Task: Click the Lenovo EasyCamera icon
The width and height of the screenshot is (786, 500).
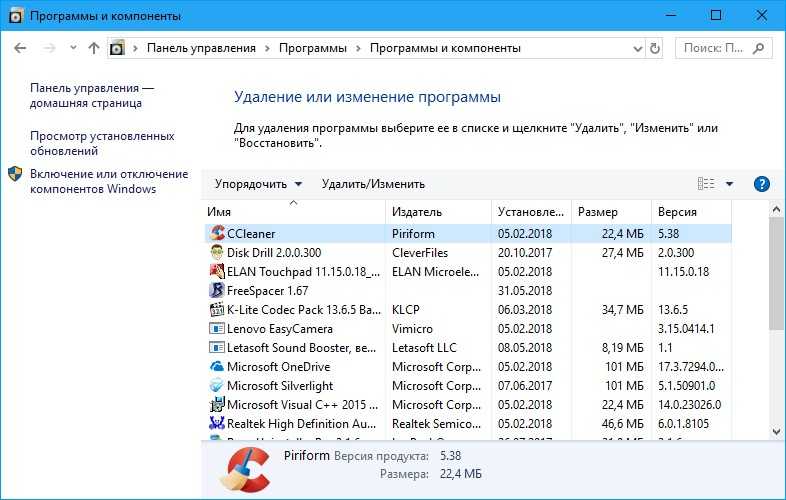Action: 217,328
